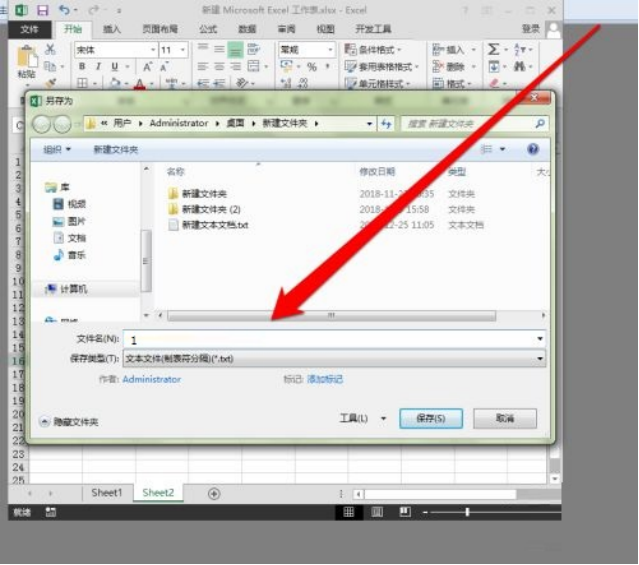Switch to the 插入 ribbon tab
This screenshot has width=639, height=565.
pyautogui.click(x=112, y=29)
